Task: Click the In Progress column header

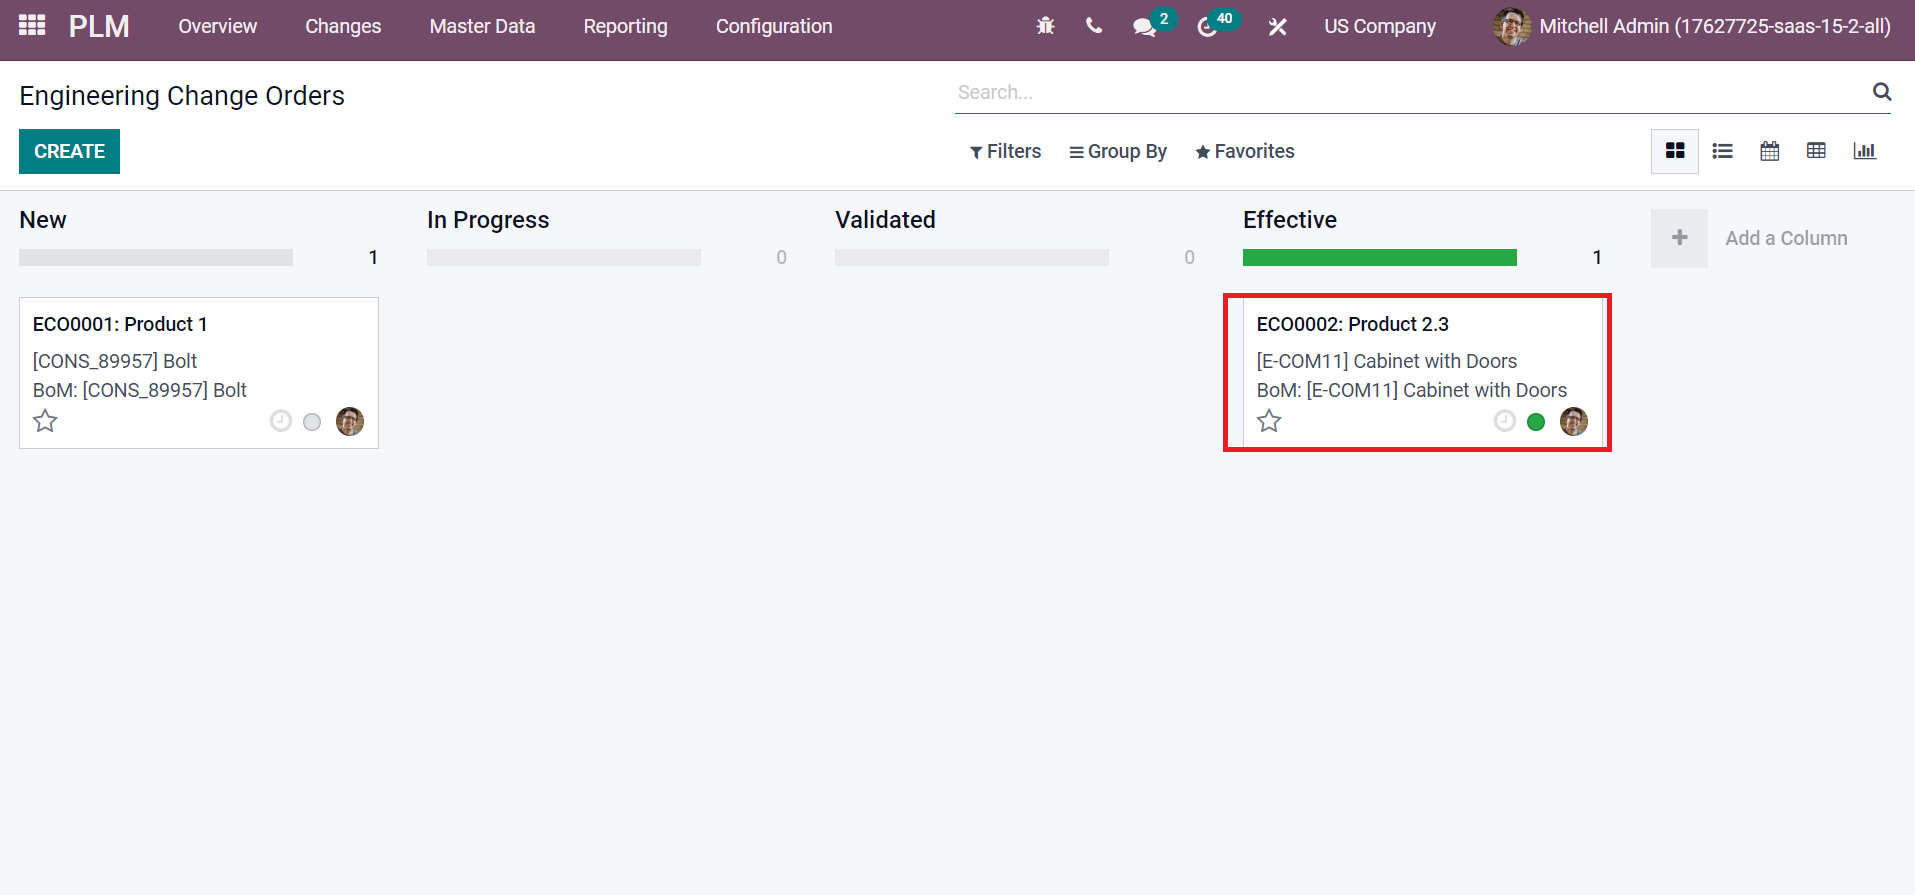Action: (x=488, y=220)
